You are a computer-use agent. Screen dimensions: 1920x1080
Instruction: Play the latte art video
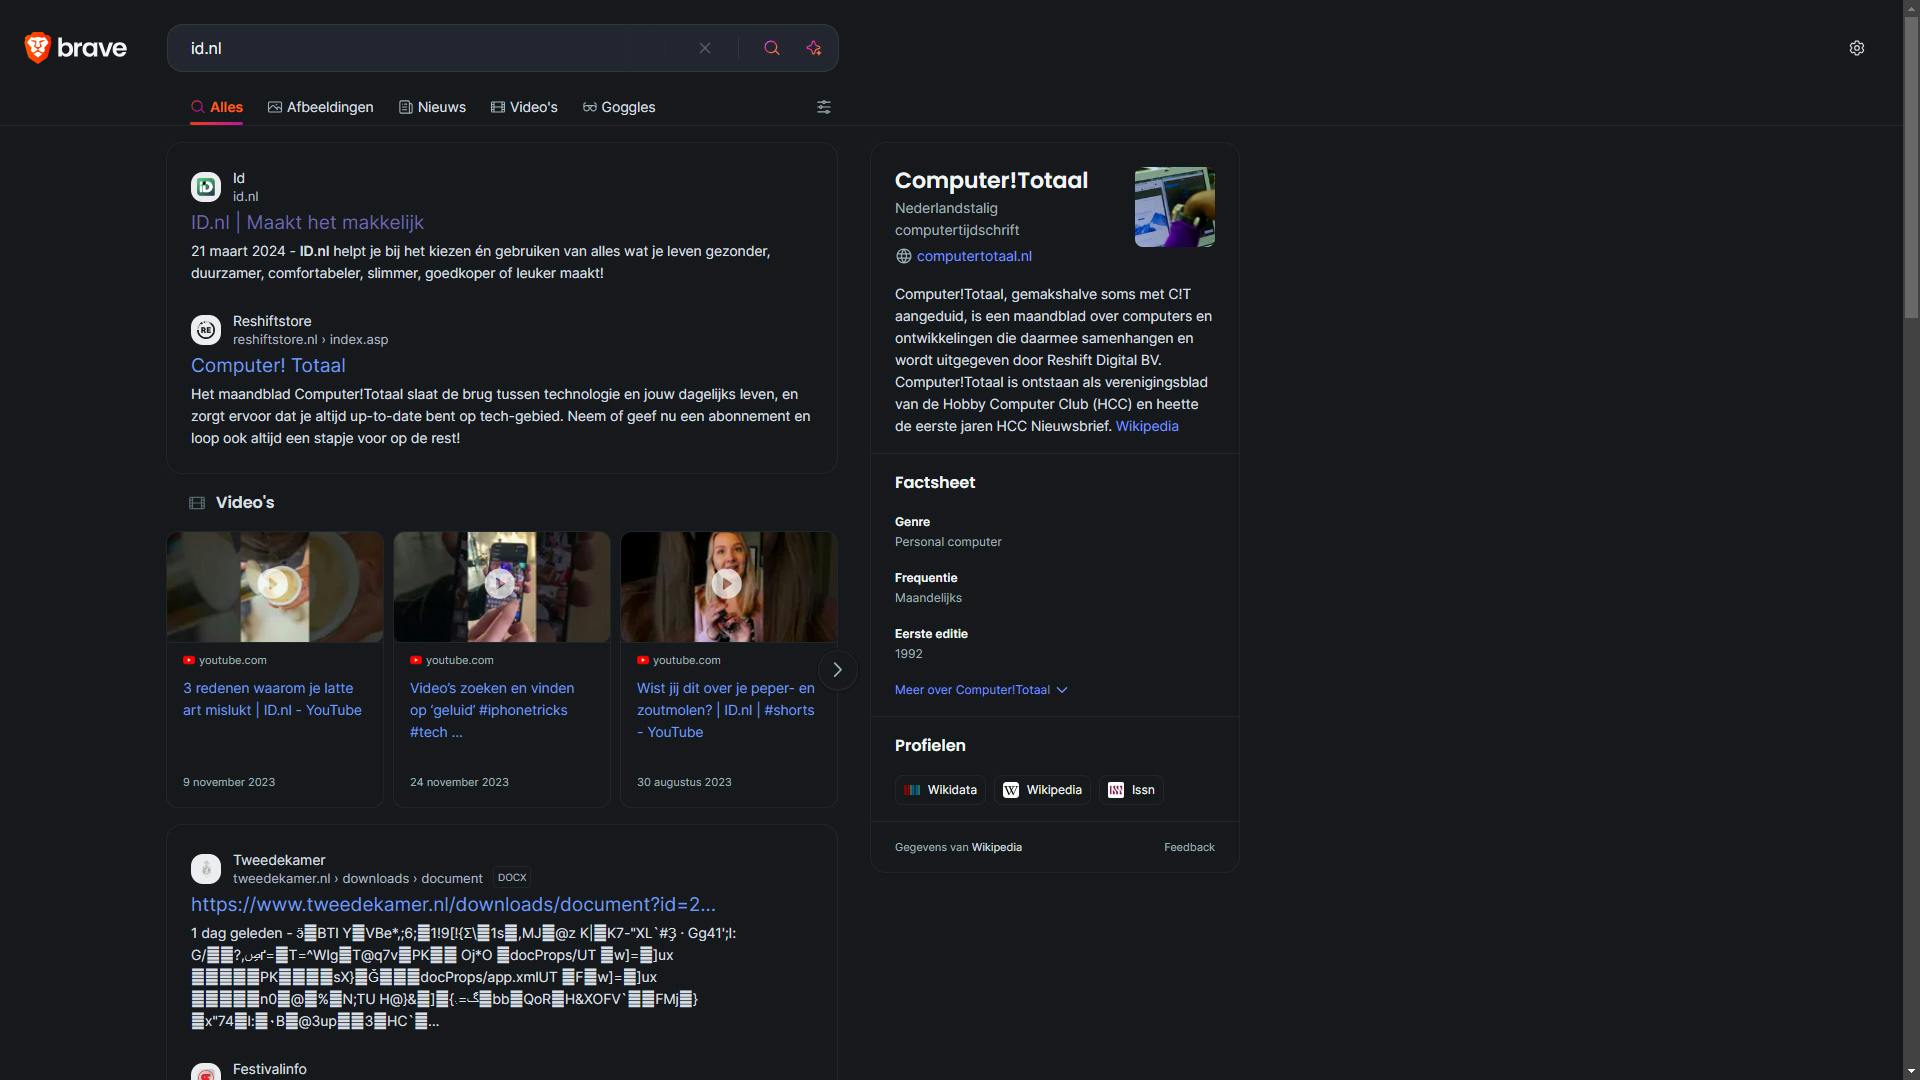[x=274, y=584]
